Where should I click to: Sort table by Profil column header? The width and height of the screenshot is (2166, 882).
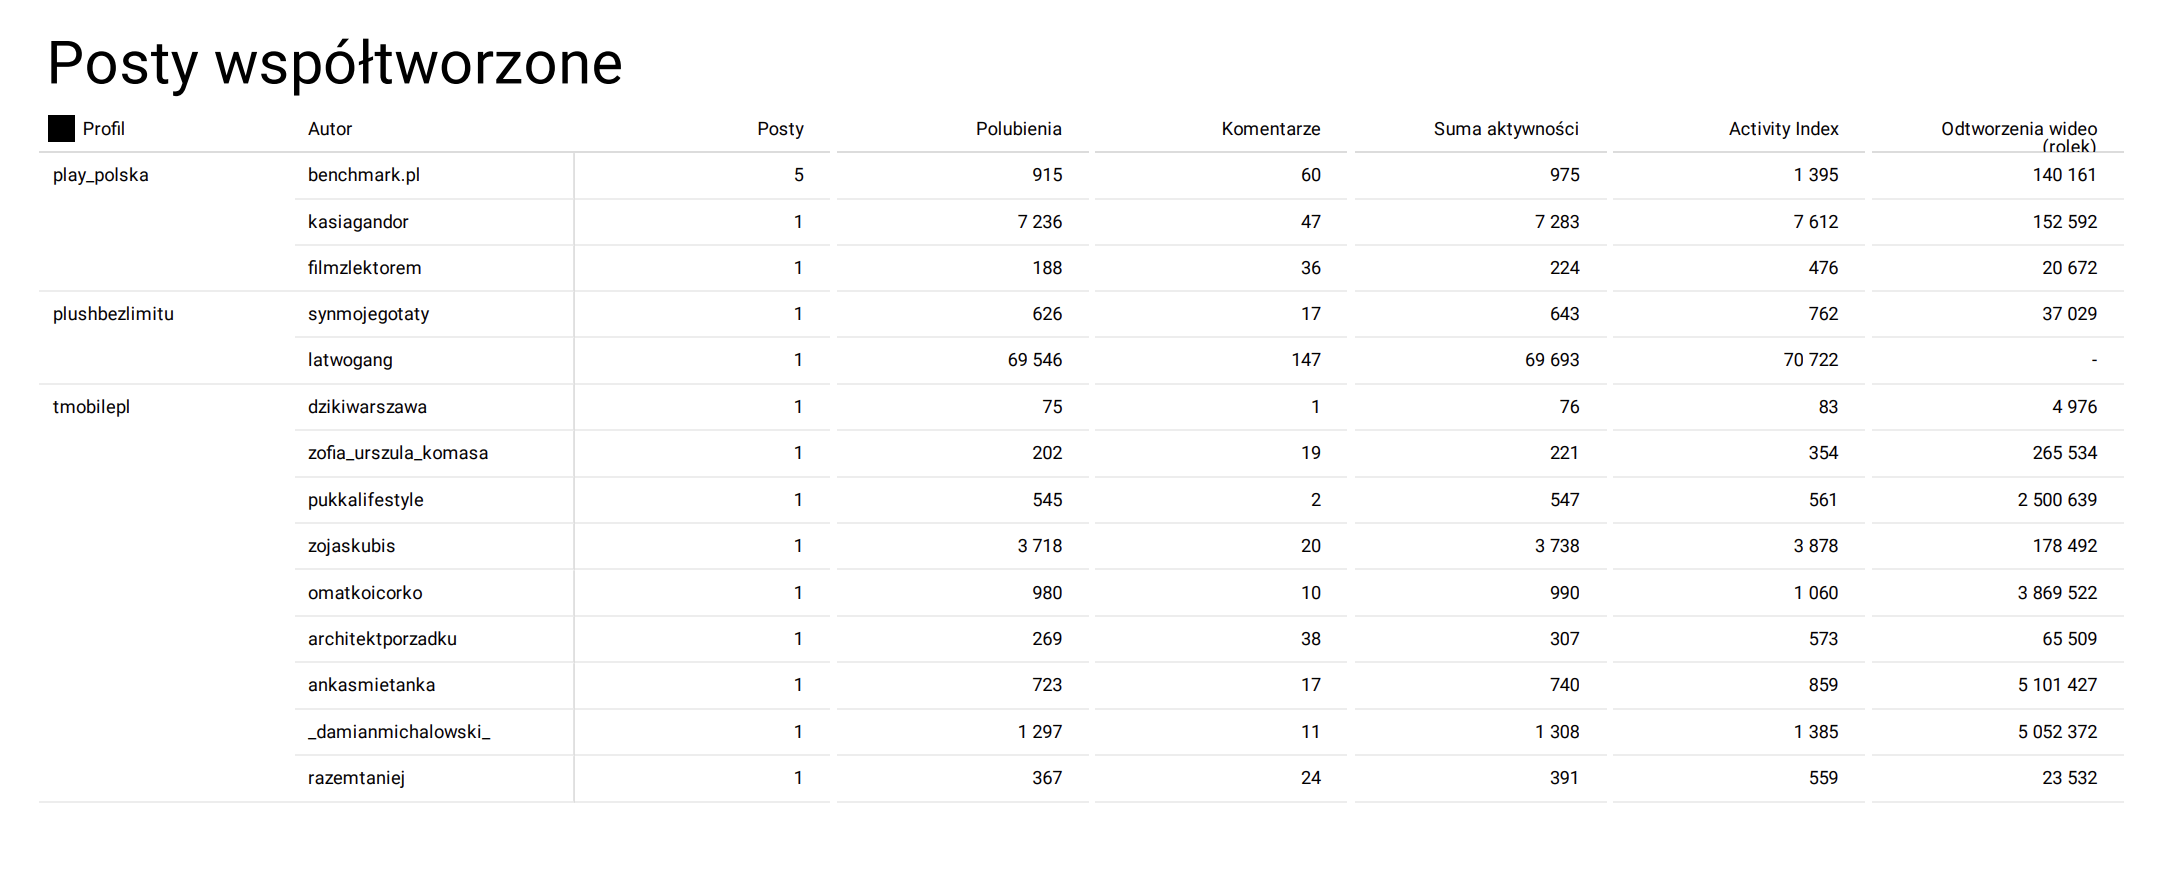coord(104,129)
